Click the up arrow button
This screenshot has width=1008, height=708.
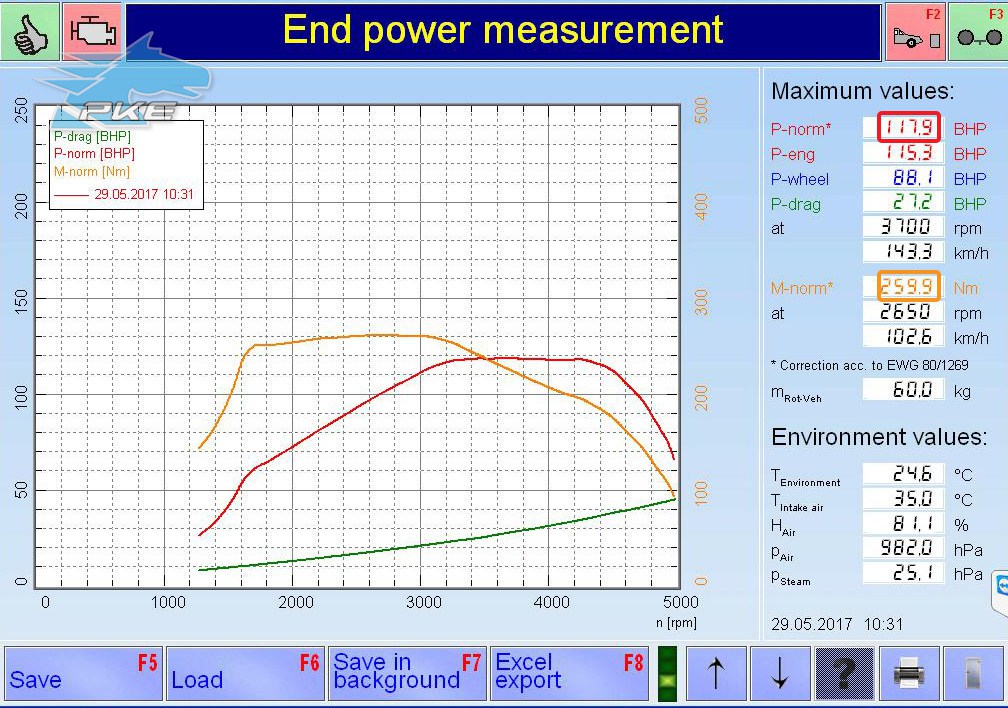[x=716, y=673]
